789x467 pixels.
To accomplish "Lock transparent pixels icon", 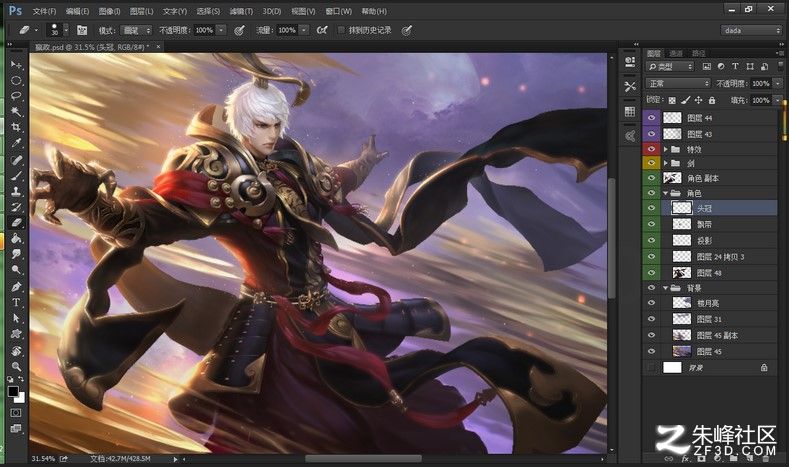I will tap(672, 100).
